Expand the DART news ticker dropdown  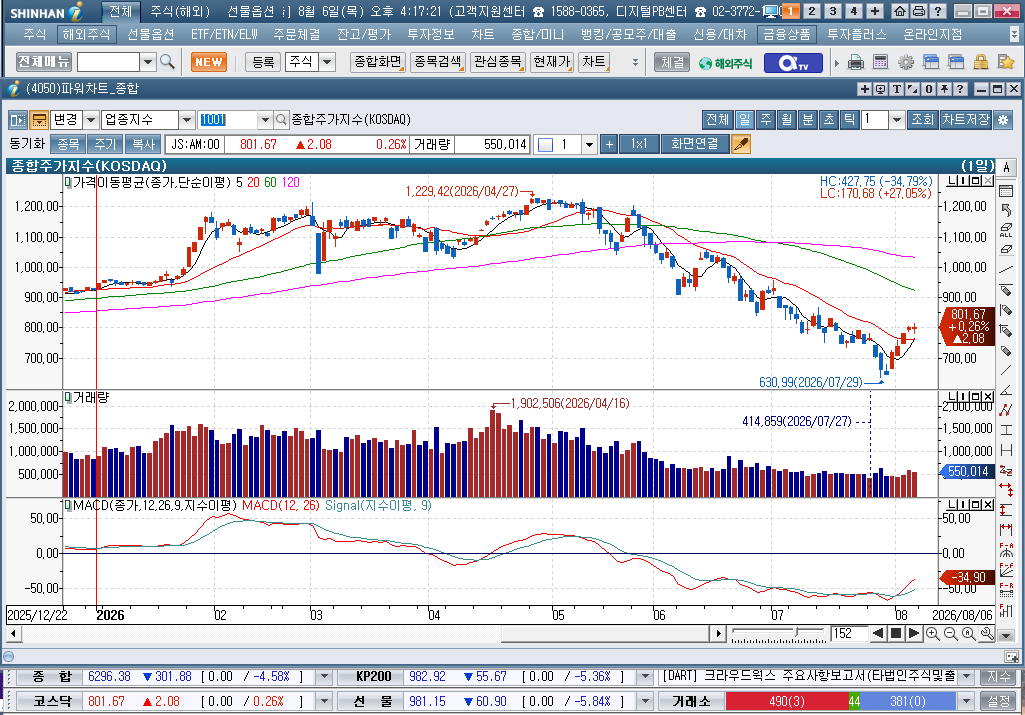(966, 676)
